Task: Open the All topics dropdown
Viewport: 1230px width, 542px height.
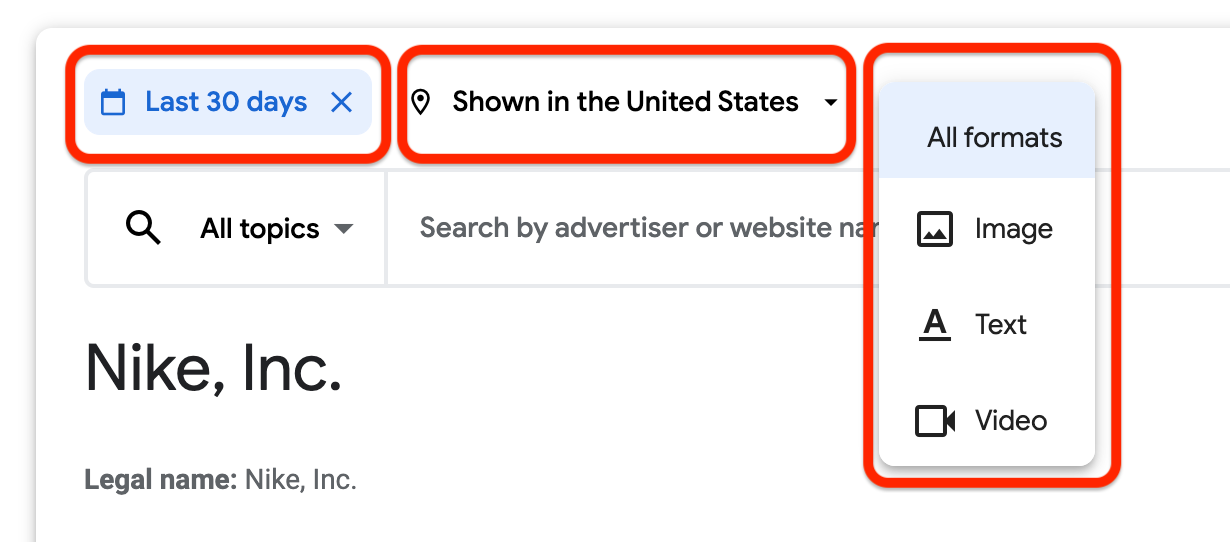Action: tap(260, 229)
